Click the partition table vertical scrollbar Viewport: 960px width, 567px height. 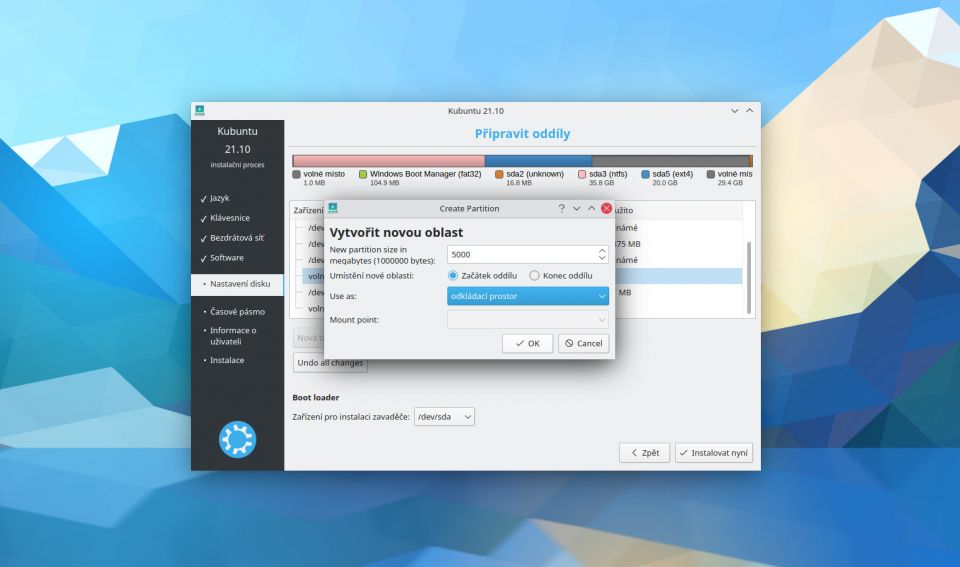pos(749,278)
